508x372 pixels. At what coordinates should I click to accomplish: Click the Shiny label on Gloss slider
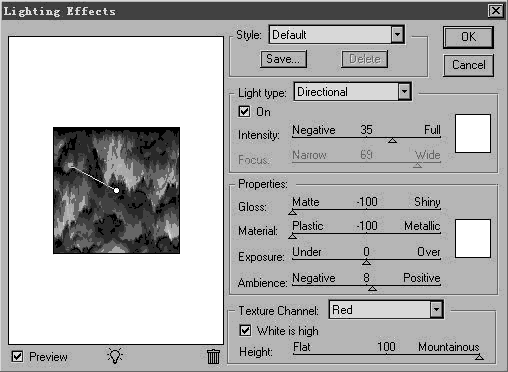point(427,202)
